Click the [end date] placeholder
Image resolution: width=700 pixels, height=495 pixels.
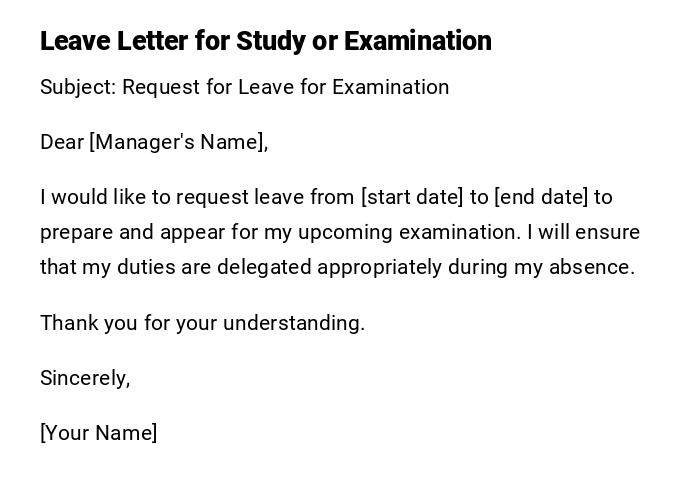541,197
